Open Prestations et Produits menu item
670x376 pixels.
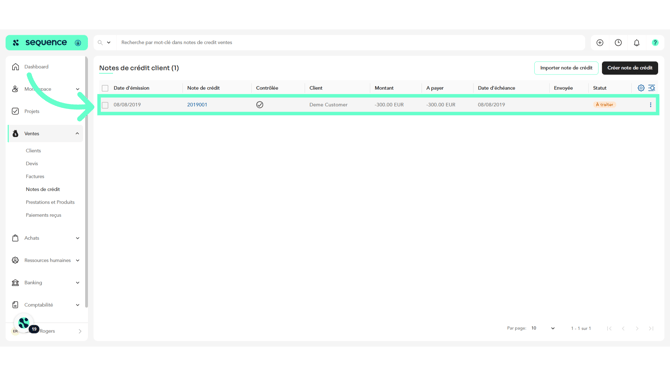pos(50,202)
